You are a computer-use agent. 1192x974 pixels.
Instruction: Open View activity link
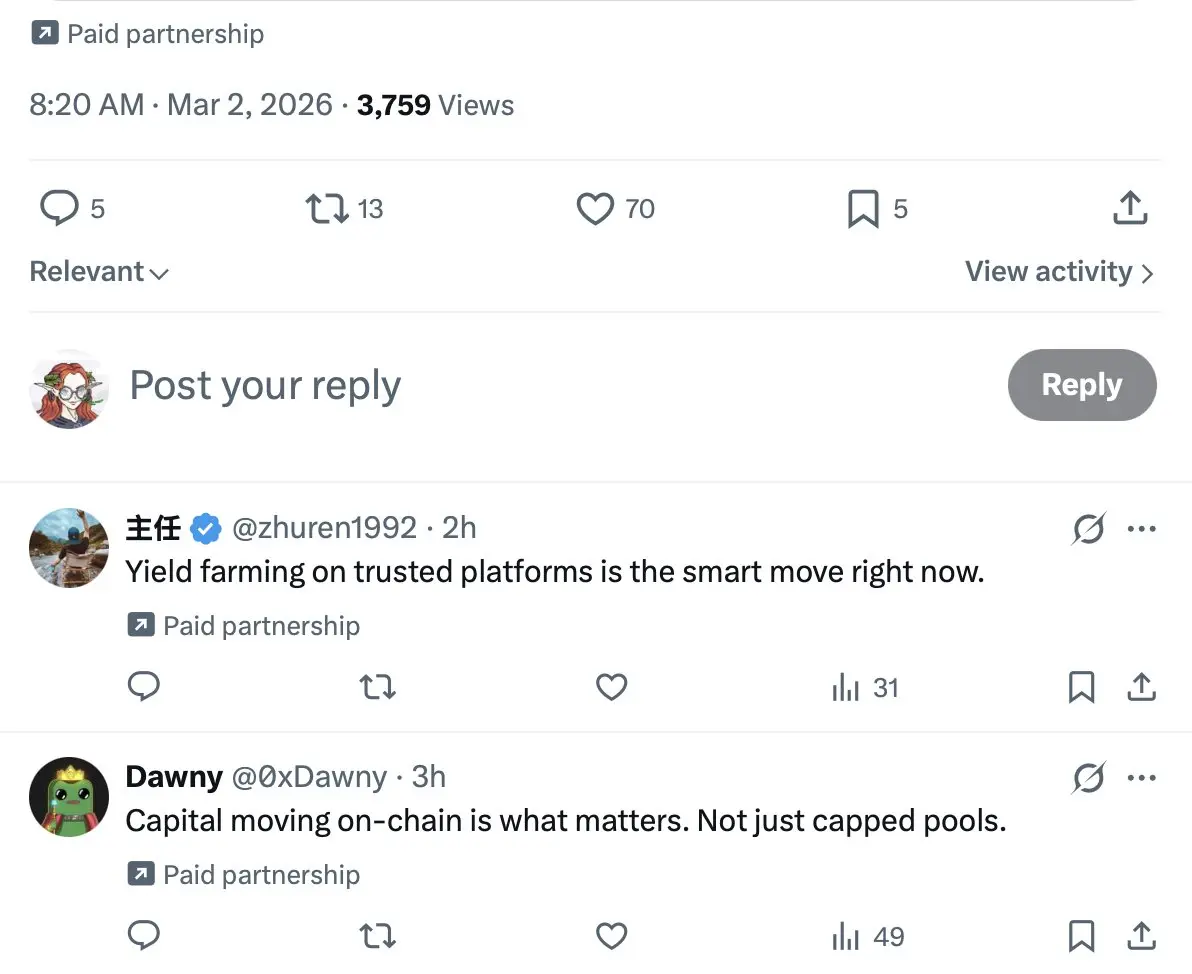click(1059, 272)
